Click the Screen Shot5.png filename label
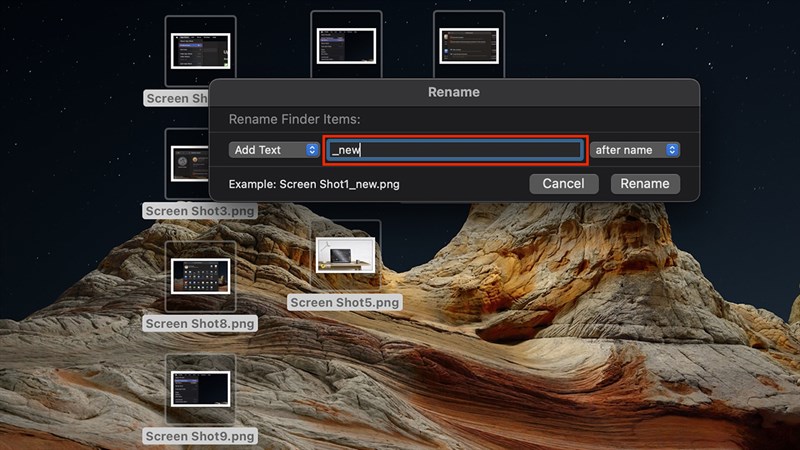Viewport: 800px width, 450px height. coord(345,302)
